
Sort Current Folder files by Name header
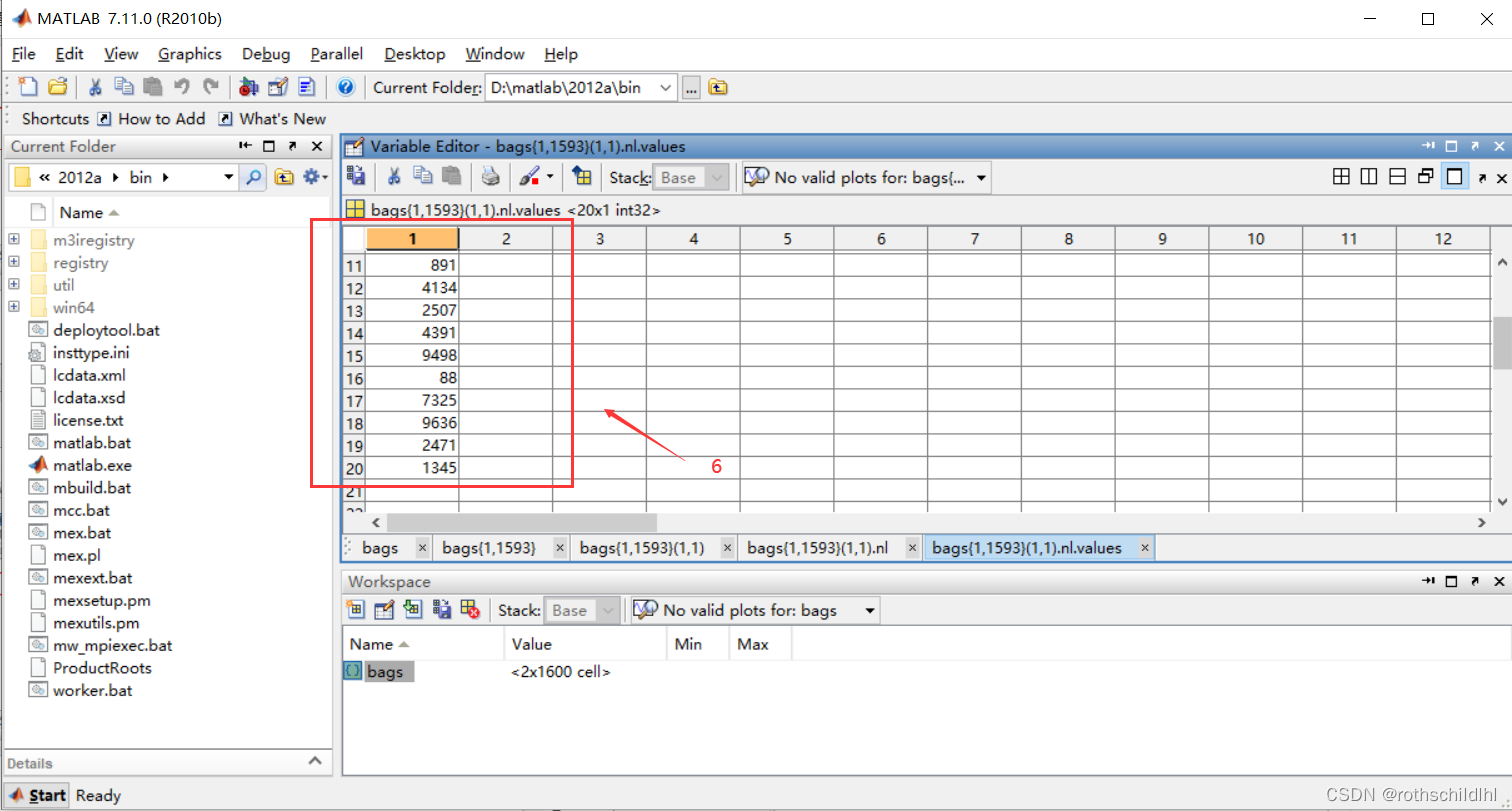pyautogui.click(x=81, y=213)
